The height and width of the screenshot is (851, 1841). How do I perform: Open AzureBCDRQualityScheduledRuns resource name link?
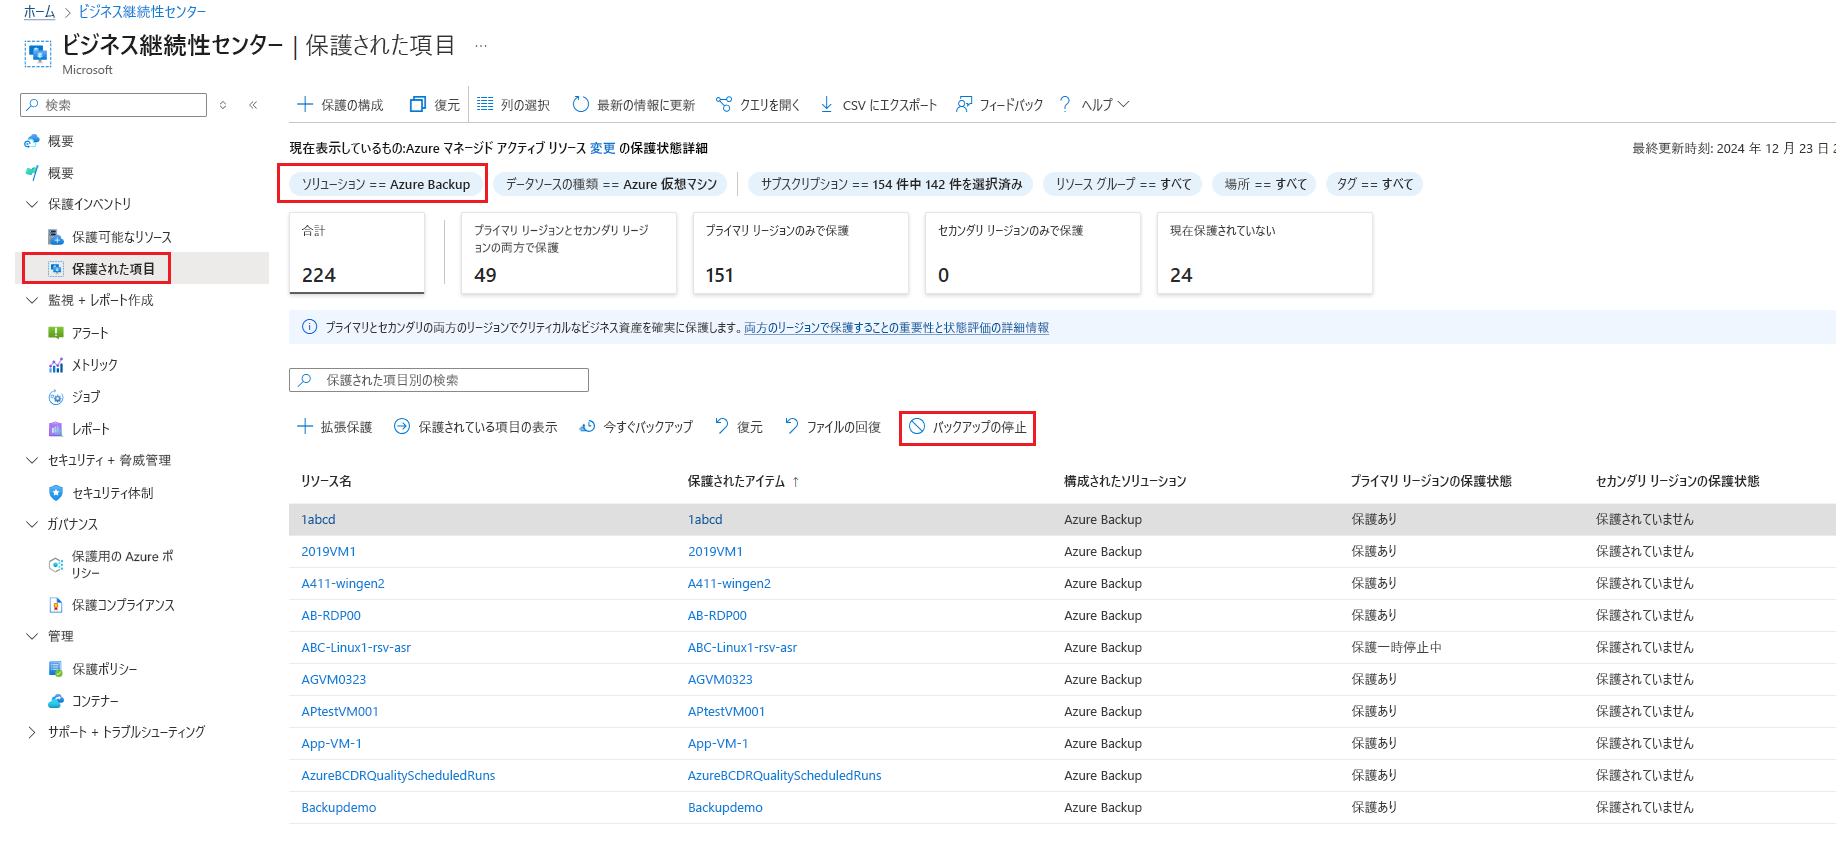coord(398,776)
